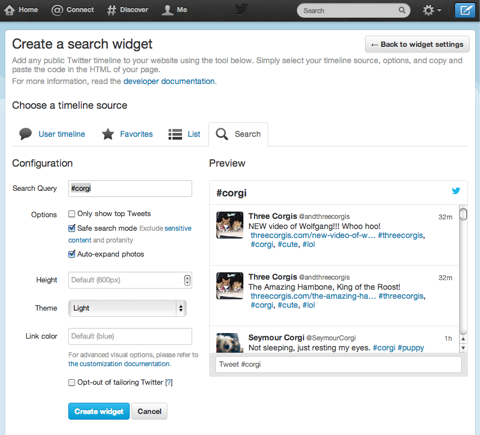Open the Connect menu item
This screenshot has height=435, width=480.
[x=72, y=10]
